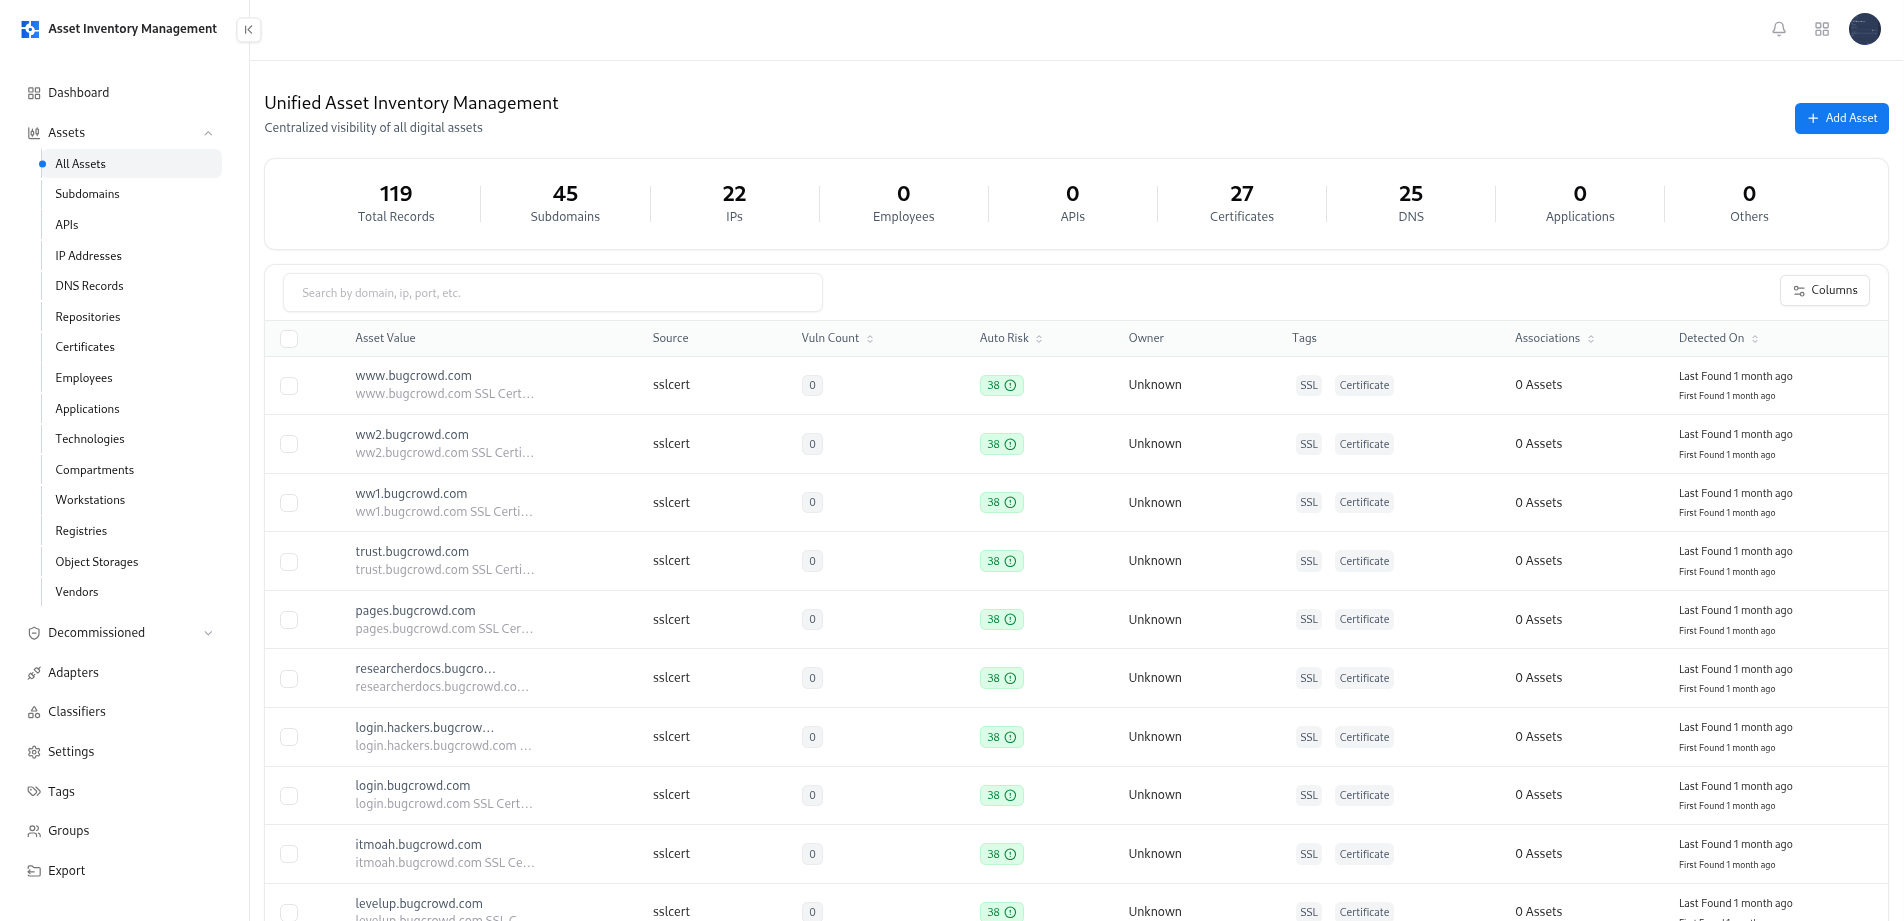Click the Decommissioned shield icon
Screen dimensions: 1904x921
(x=34, y=633)
